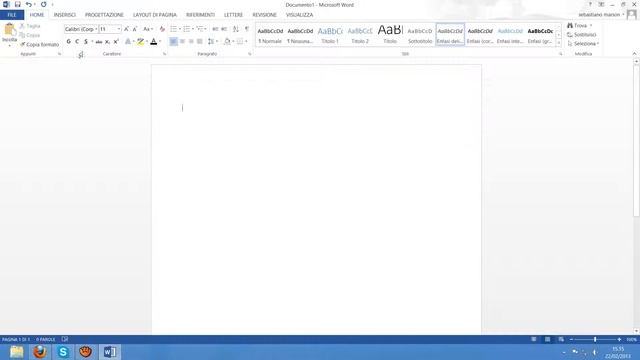
Task: Decrease font size with the shrink-font icon
Action: tap(135, 29)
